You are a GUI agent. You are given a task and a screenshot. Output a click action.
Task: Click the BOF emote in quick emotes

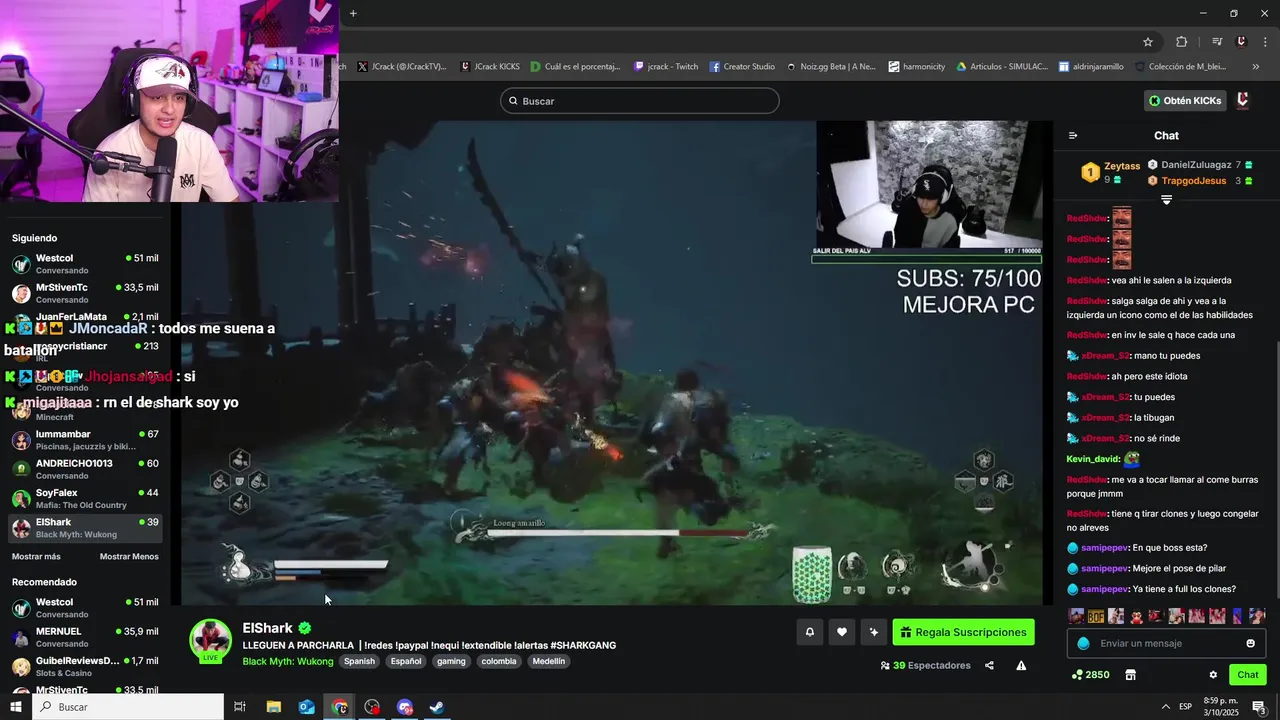(x=1096, y=616)
